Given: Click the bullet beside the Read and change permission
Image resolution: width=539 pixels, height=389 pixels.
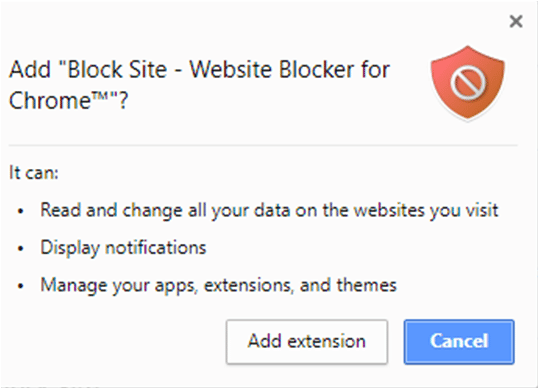Looking at the screenshot, I should tap(21, 211).
